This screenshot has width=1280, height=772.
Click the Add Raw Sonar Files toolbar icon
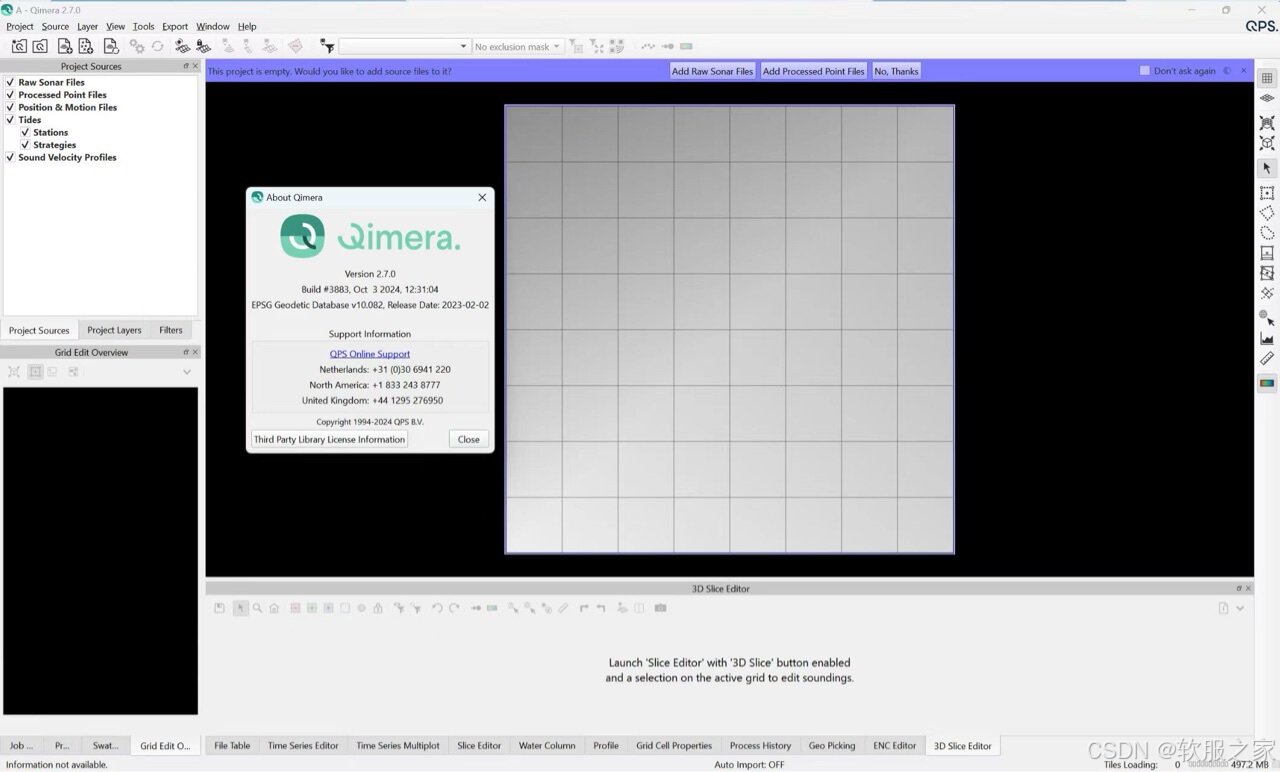[x=65, y=46]
